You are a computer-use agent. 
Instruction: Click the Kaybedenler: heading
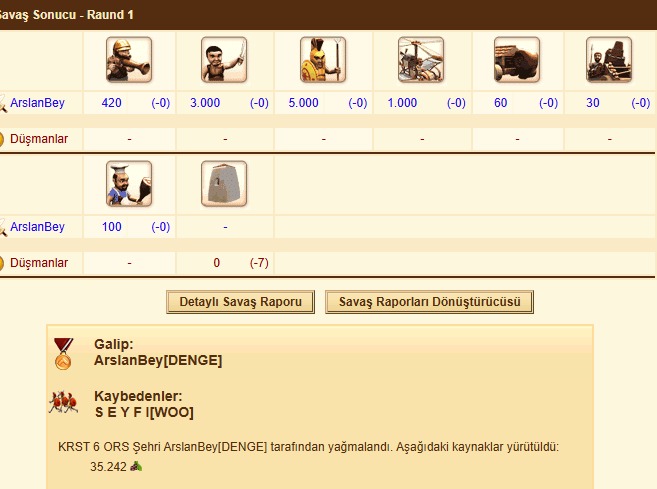click(138, 396)
